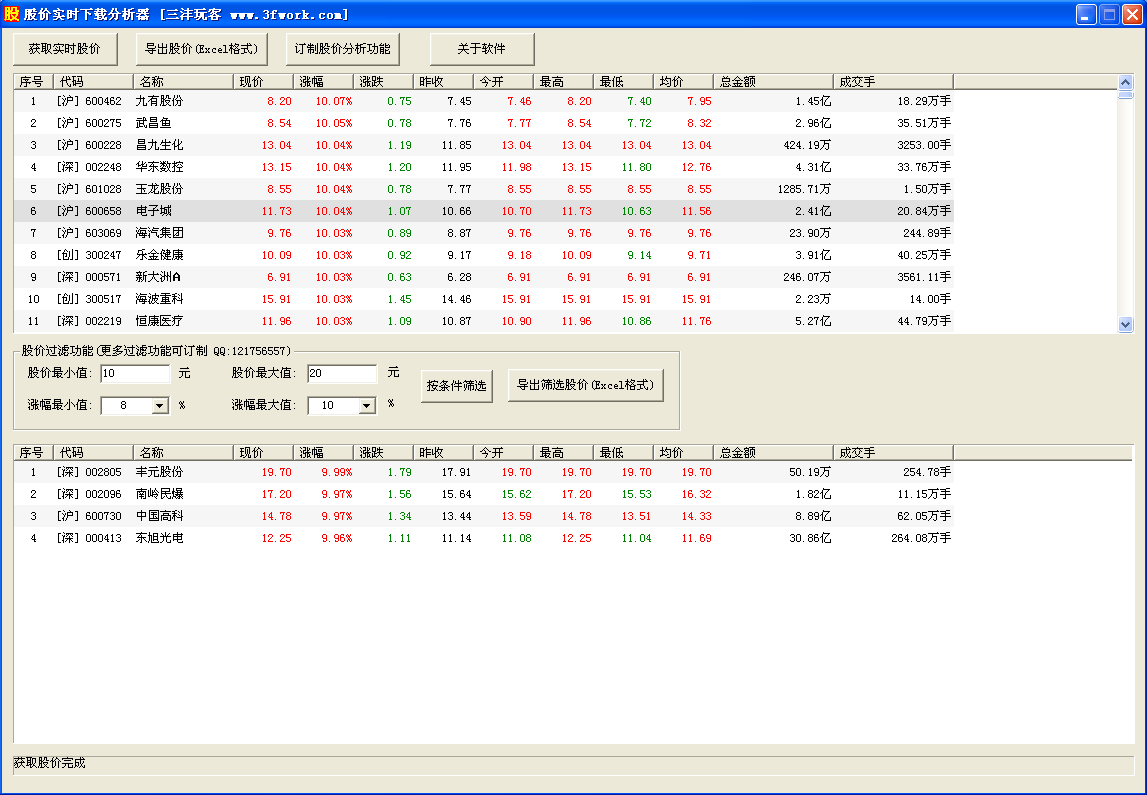
Task: Click 导出筛选股价 (Excel格式) button
Action: click(585, 386)
